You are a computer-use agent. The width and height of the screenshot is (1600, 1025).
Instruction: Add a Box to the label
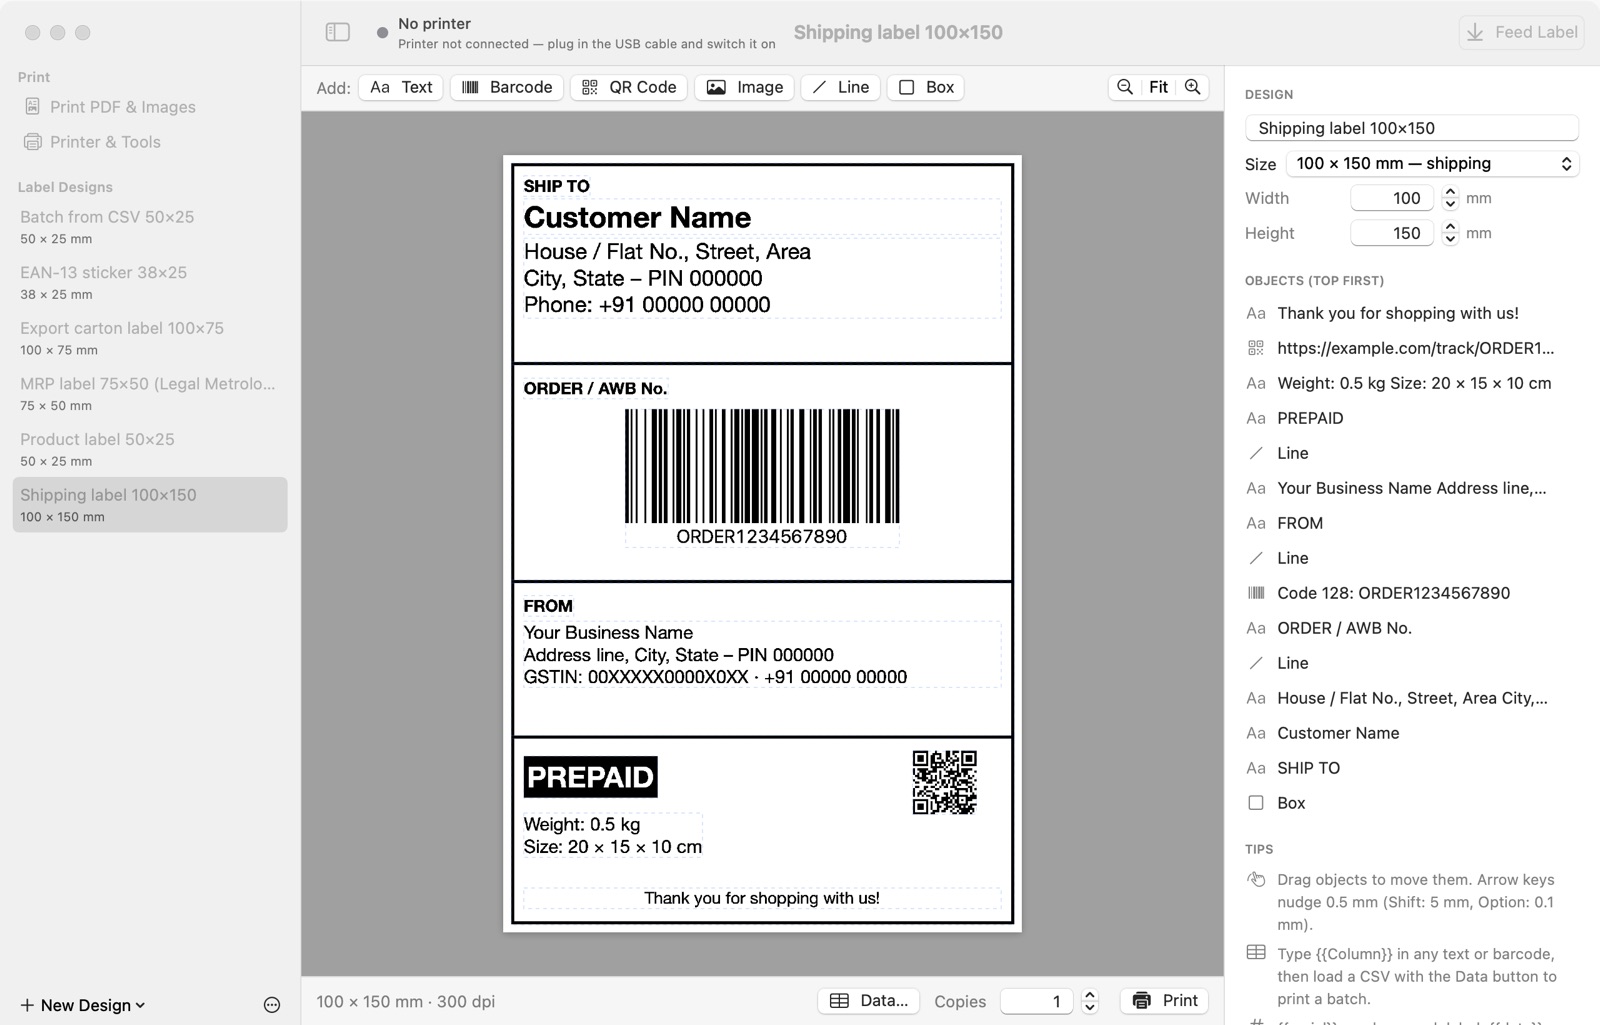click(x=926, y=87)
